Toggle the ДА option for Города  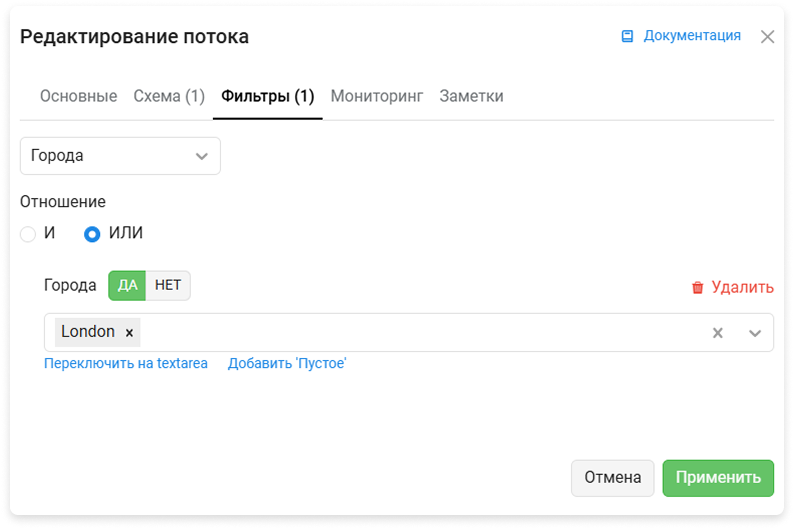tap(127, 286)
